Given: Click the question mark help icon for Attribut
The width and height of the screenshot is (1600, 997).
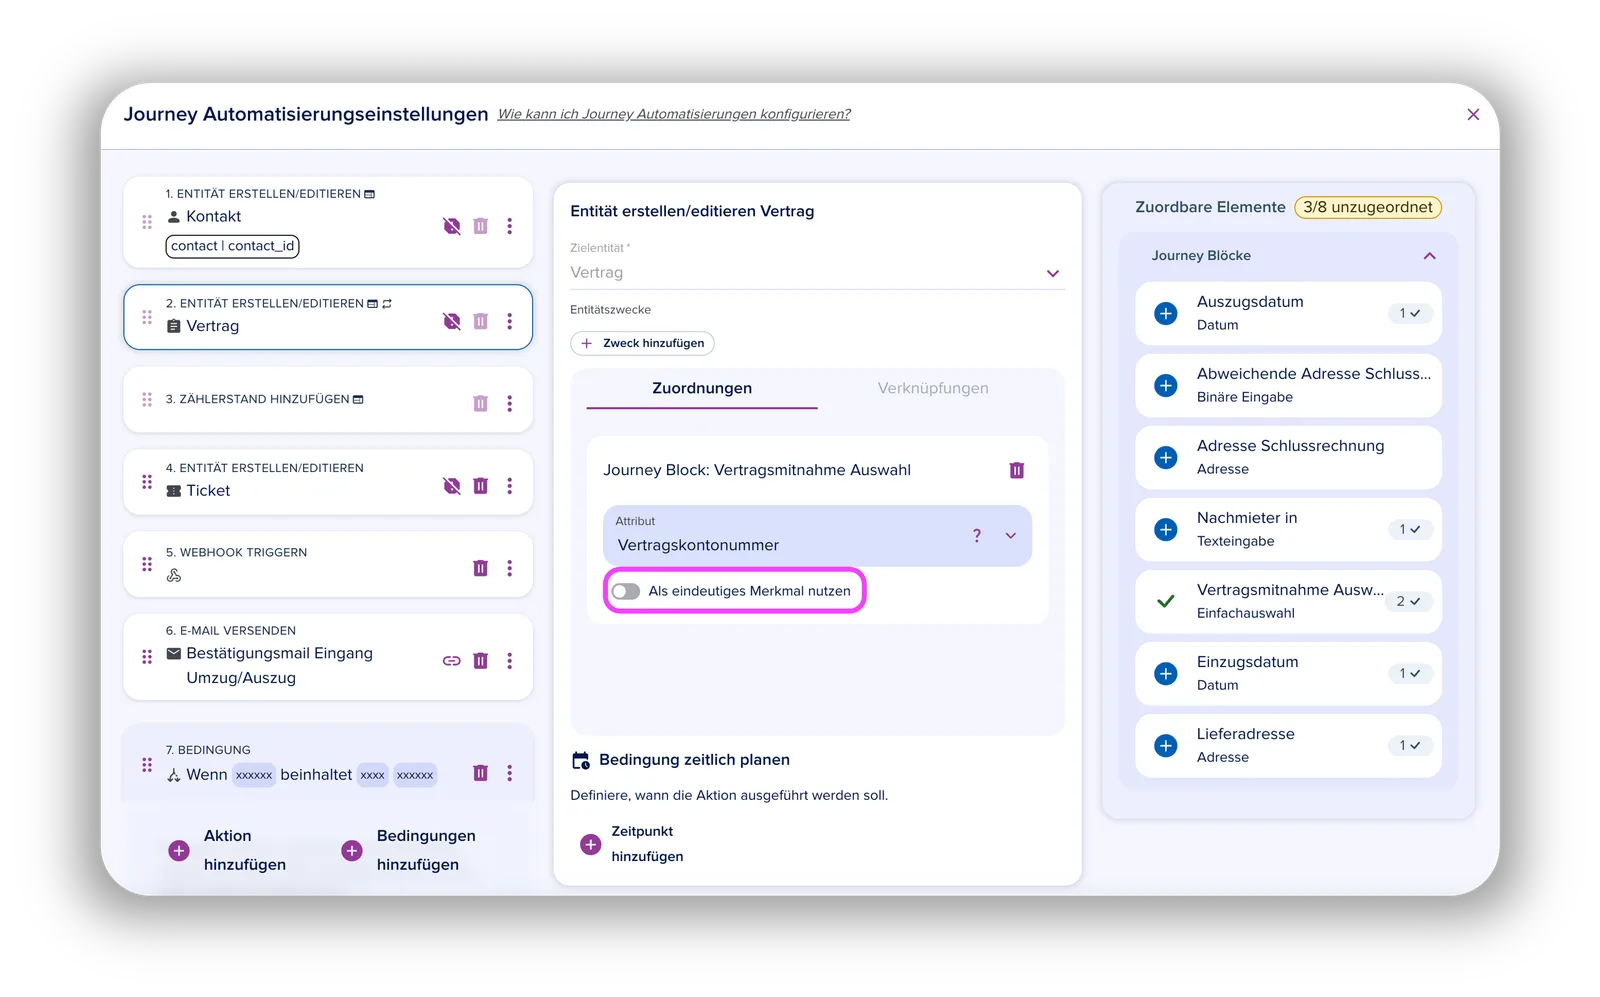Looking at the screenshot, I should (x=977, y=536).
